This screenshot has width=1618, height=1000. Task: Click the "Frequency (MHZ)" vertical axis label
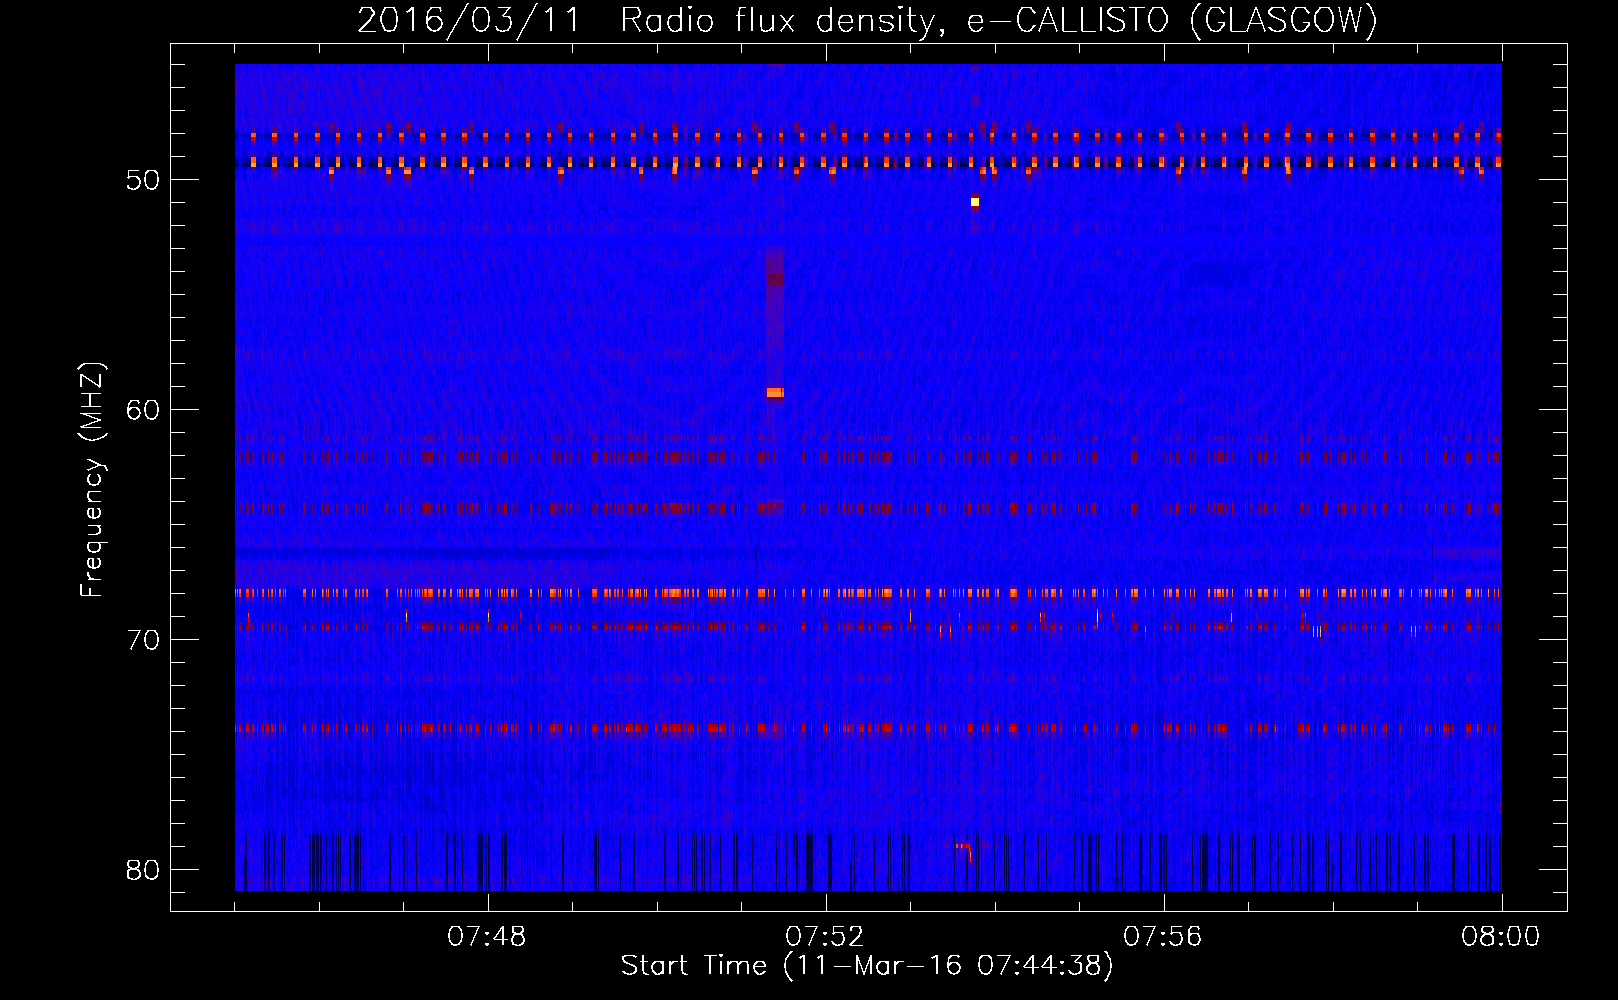92,480
